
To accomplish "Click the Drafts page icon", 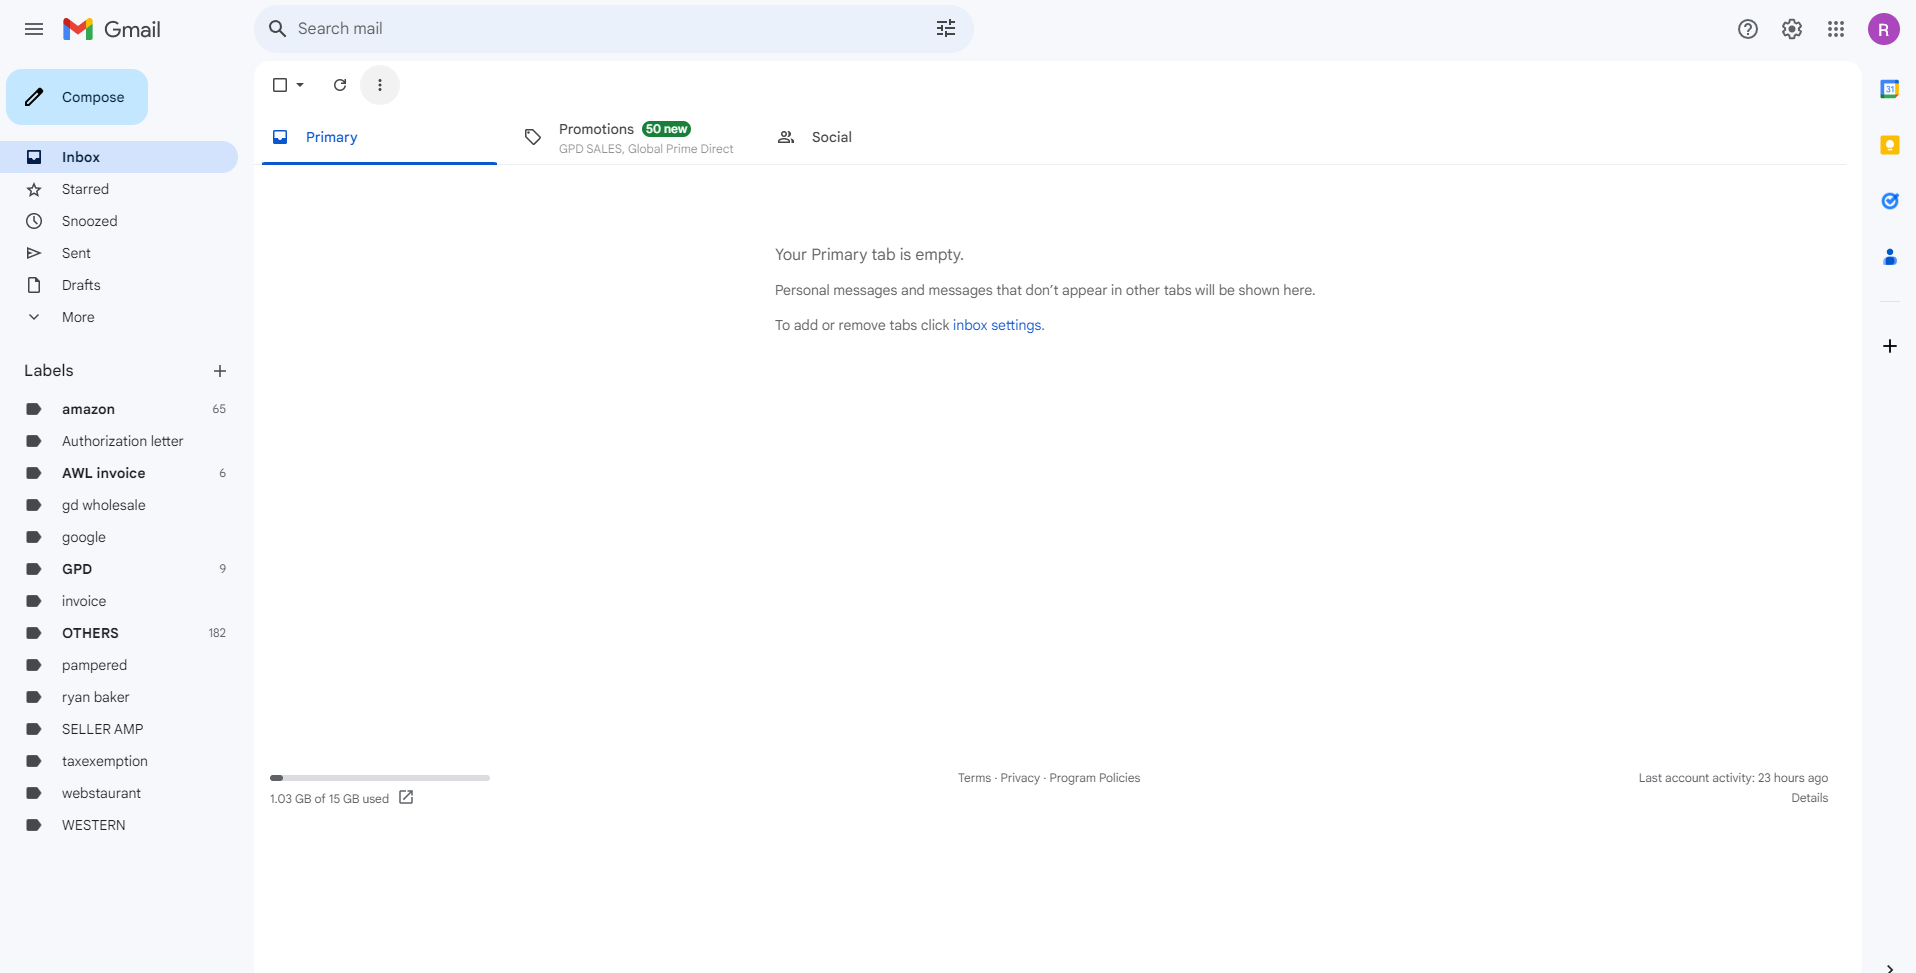I will tap(34, 285).
